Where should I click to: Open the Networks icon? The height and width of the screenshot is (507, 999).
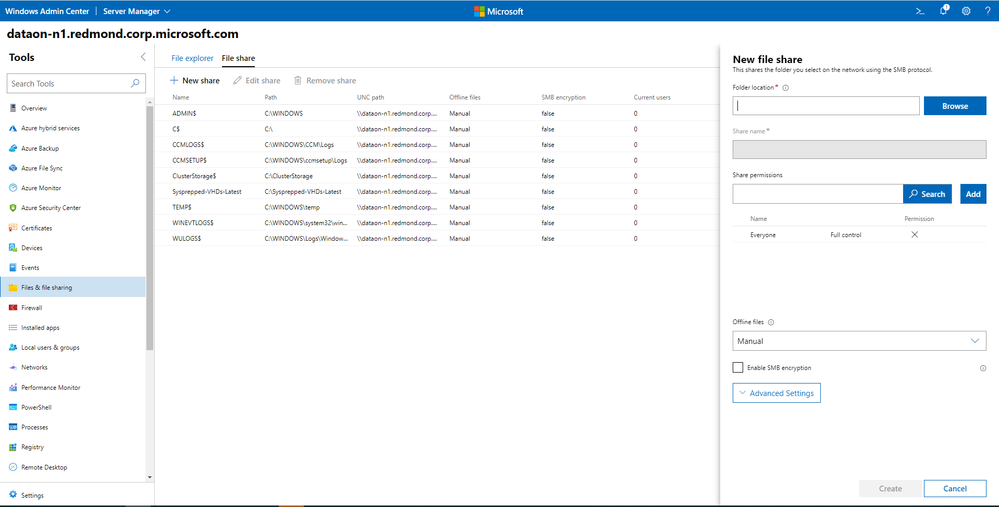[x=13, y=367]
